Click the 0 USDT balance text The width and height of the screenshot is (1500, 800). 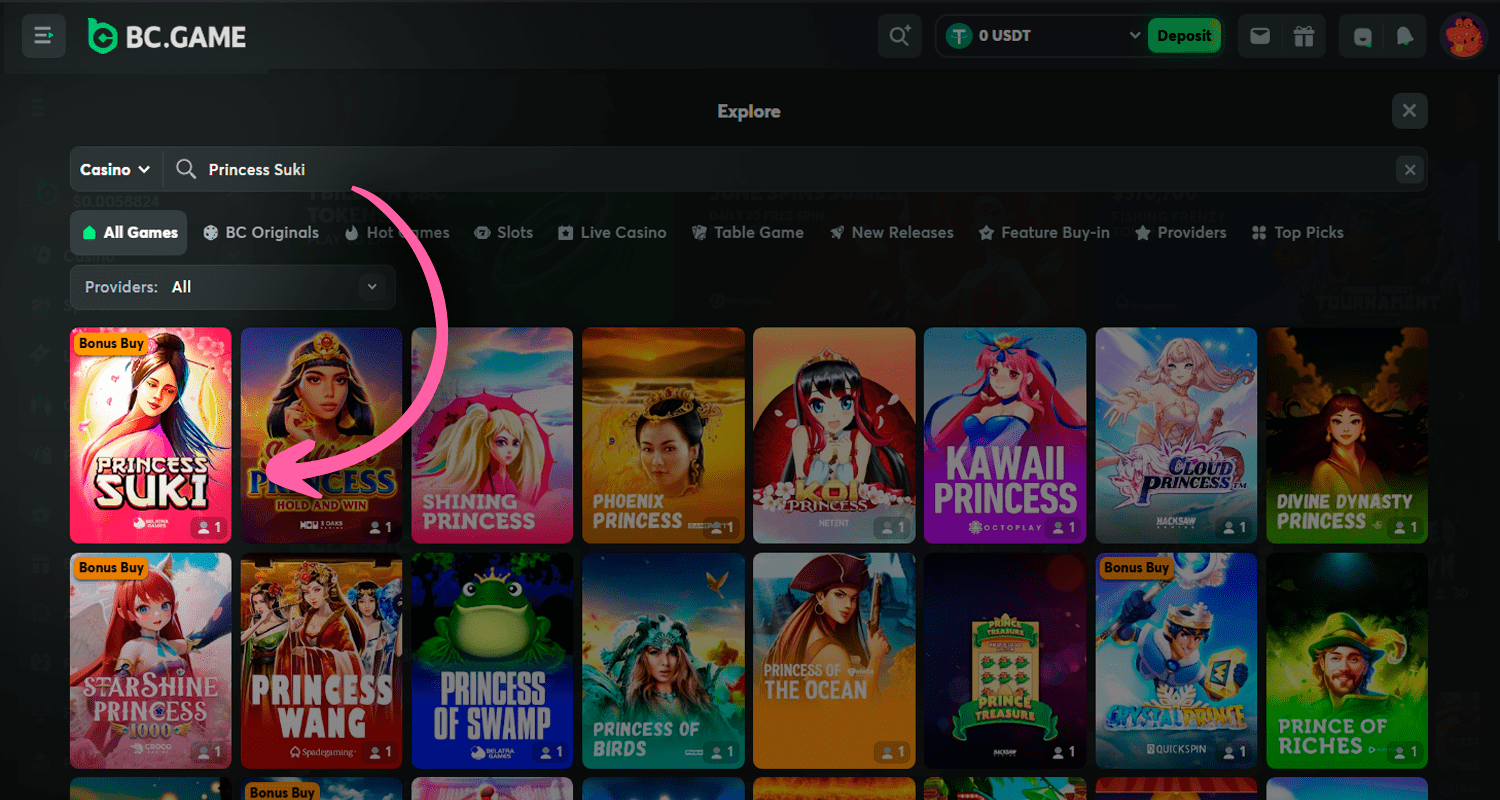[1005, 36]
